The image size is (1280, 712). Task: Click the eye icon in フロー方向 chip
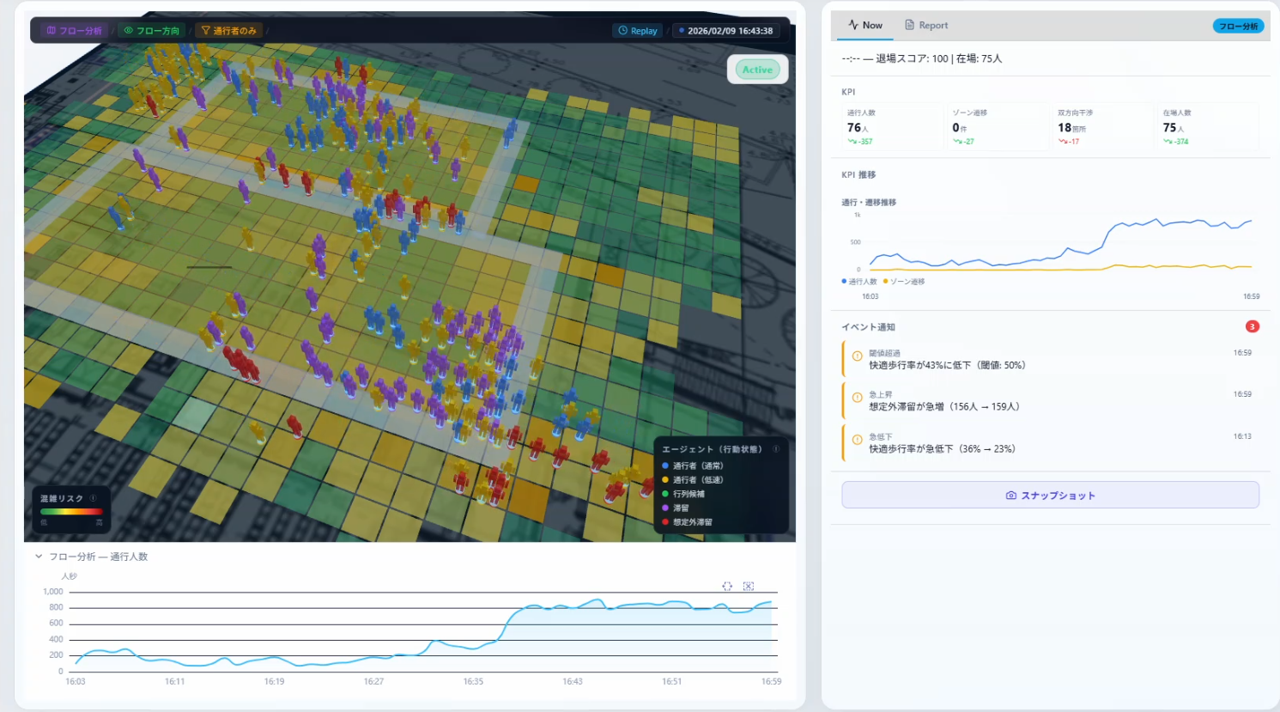click(128, 31)
